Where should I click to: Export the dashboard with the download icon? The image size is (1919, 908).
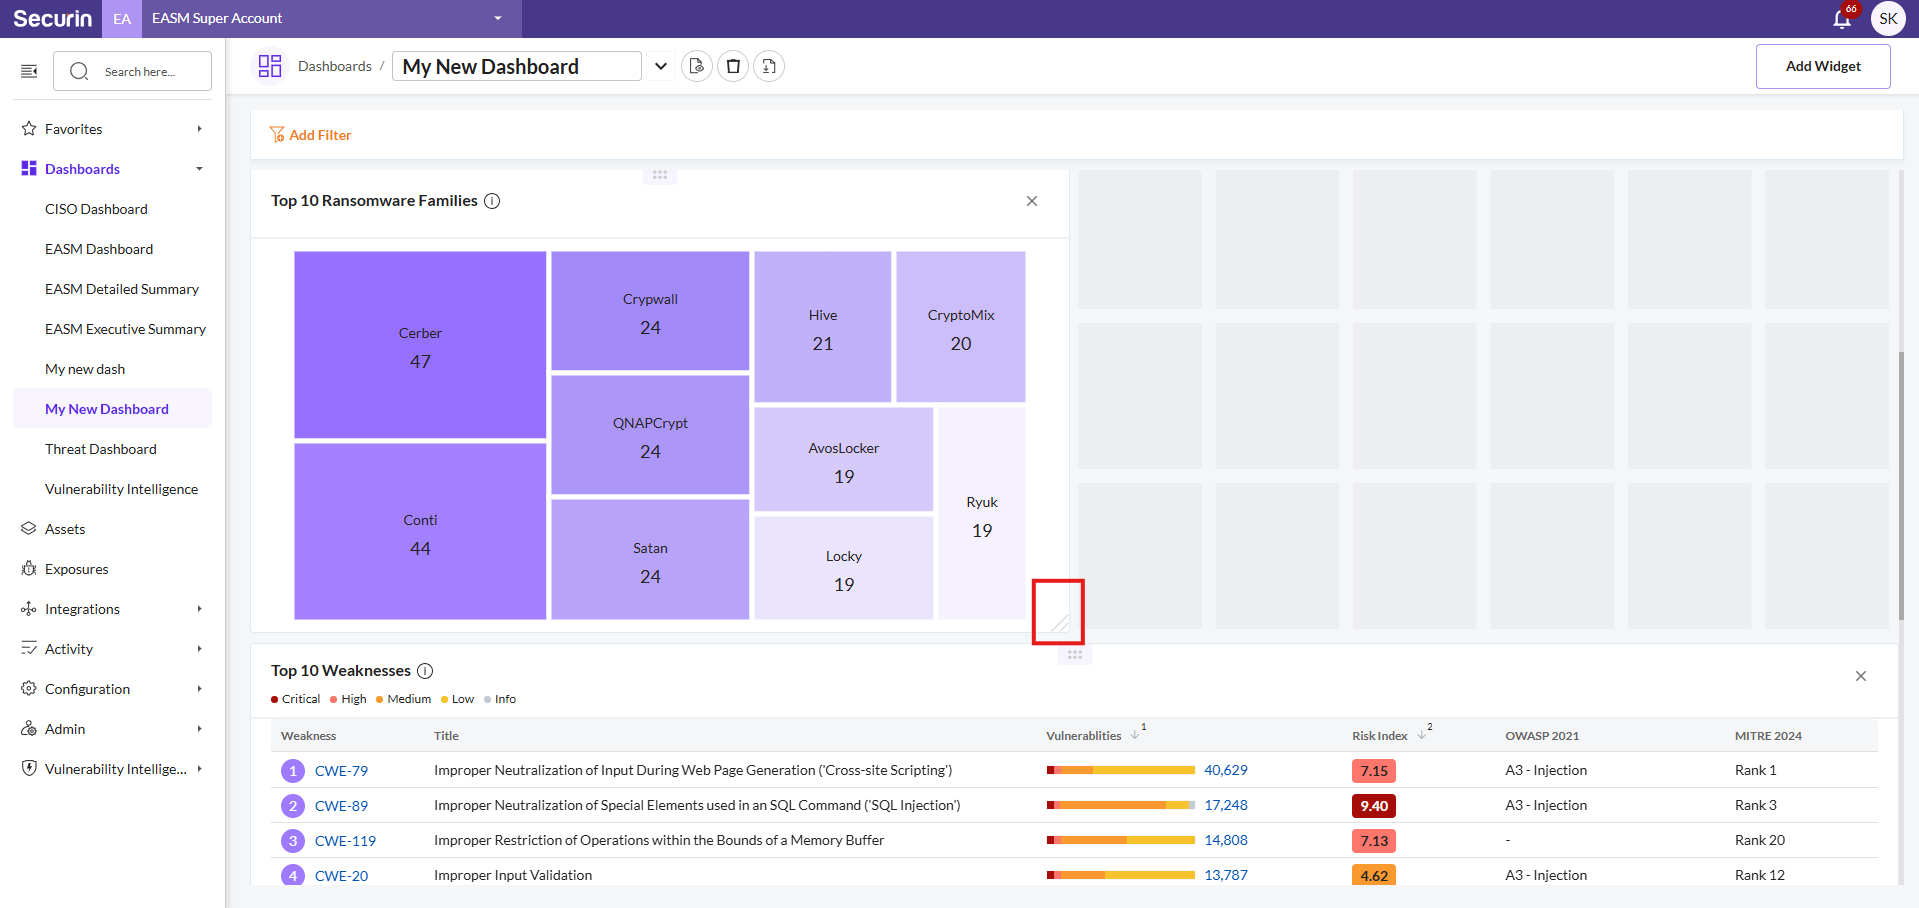coord(769,66)
